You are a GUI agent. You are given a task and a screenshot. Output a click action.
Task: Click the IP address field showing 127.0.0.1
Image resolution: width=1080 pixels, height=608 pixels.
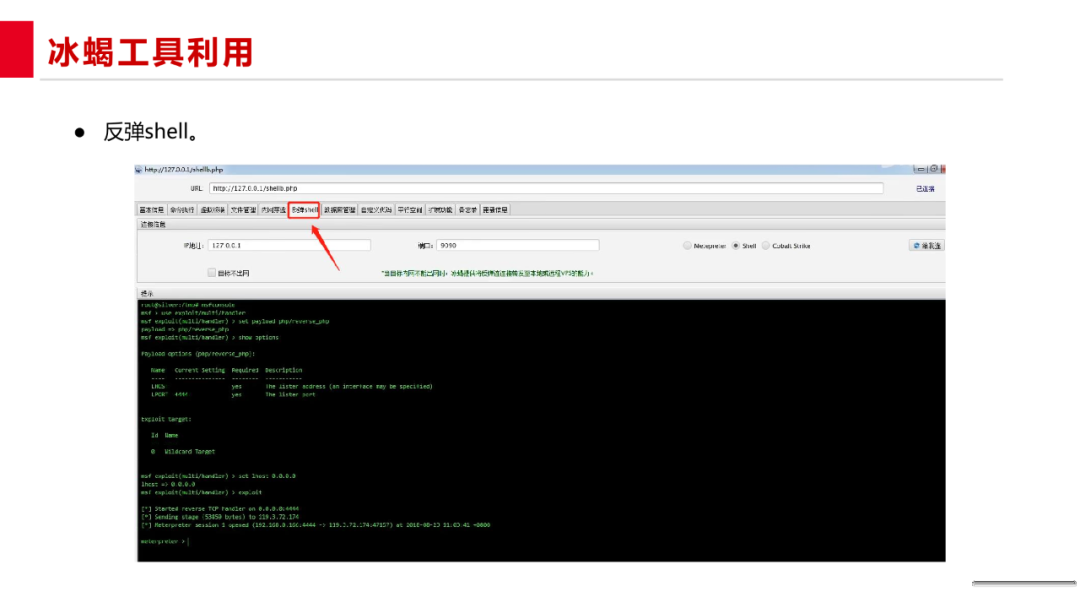[289, 245]
